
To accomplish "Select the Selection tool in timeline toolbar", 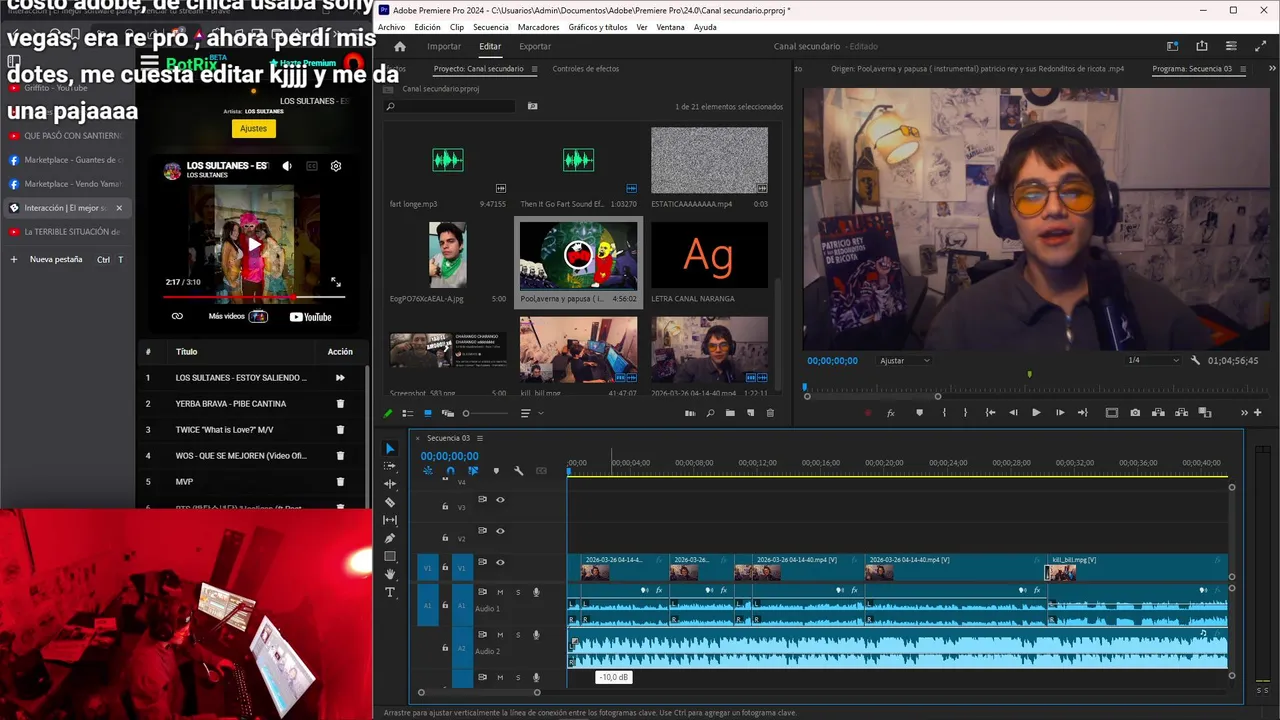I will tap(390, 449).
